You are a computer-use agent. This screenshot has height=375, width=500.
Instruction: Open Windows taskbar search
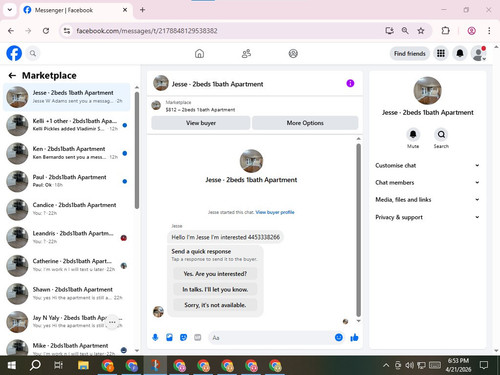click(35, 365)
